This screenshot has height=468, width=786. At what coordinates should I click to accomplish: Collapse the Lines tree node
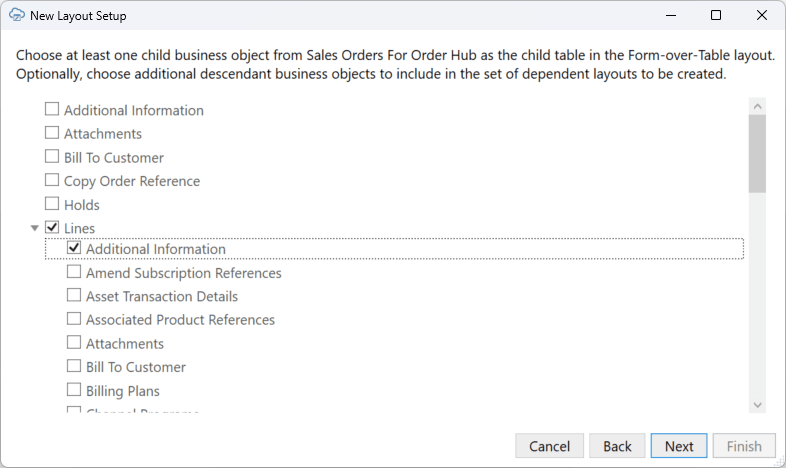36,229
